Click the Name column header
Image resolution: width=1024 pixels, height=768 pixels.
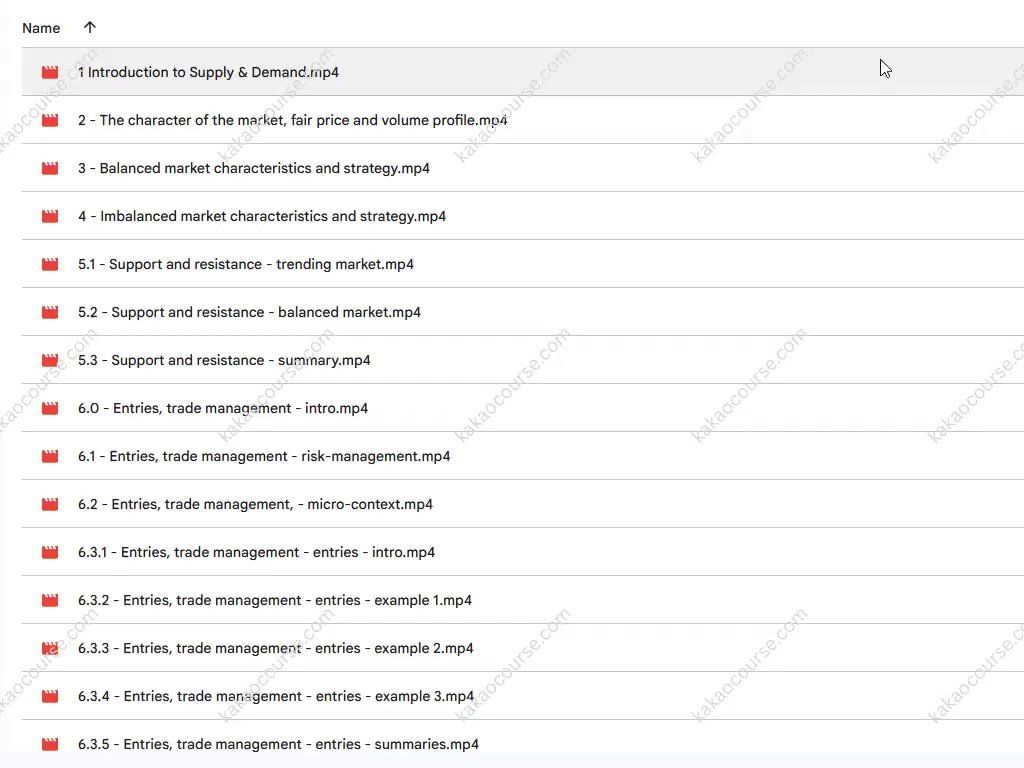(x=41, y=28)
